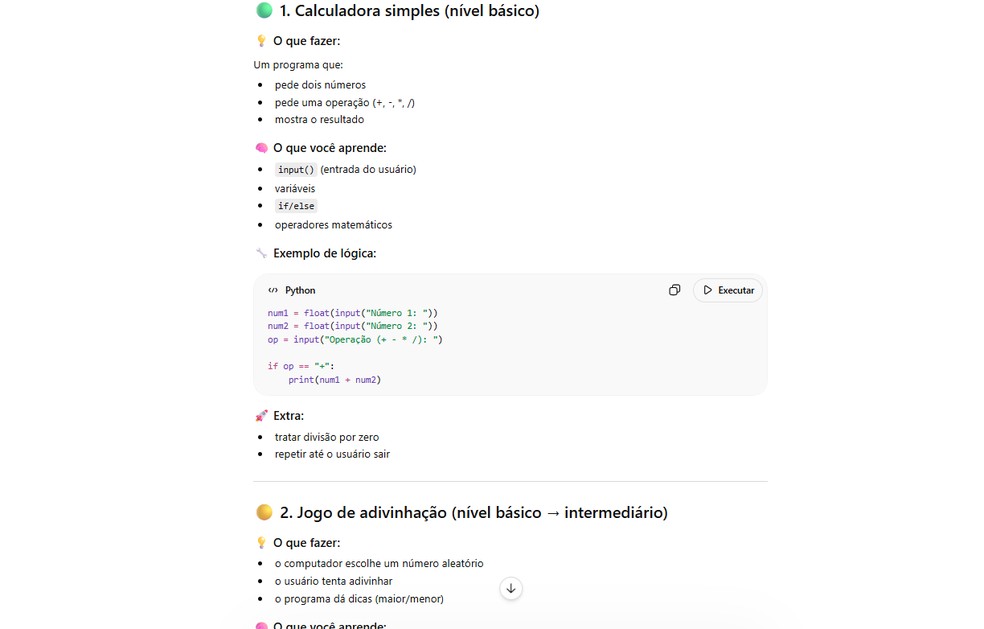This screenshot has width=984, height=629.
Task: Click the pencil icon before Exemplo de lógica
Action: [260, 253]
